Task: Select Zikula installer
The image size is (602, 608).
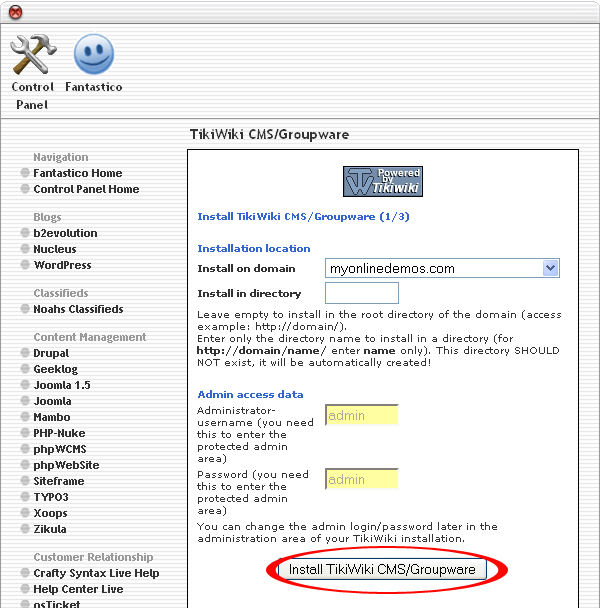Action: [x=50, y=529]
